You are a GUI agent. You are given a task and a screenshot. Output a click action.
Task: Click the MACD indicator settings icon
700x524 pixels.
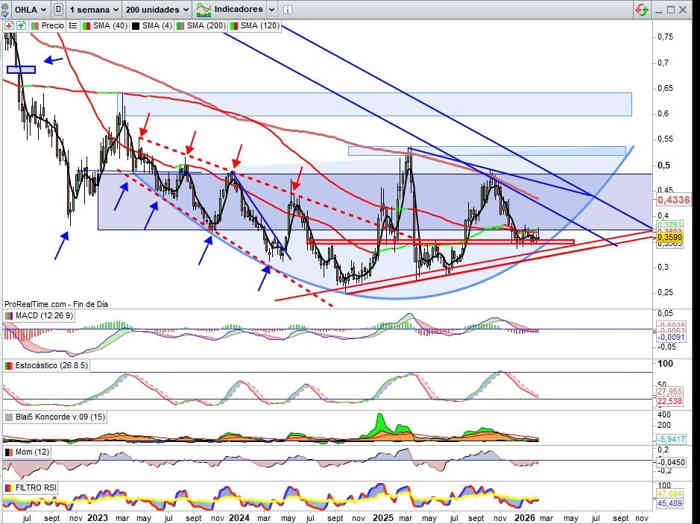(7, 317)
